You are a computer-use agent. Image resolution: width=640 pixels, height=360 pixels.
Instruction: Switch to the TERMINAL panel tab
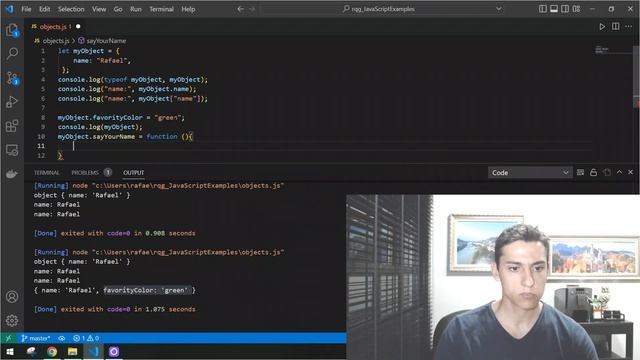coord(47,173)
